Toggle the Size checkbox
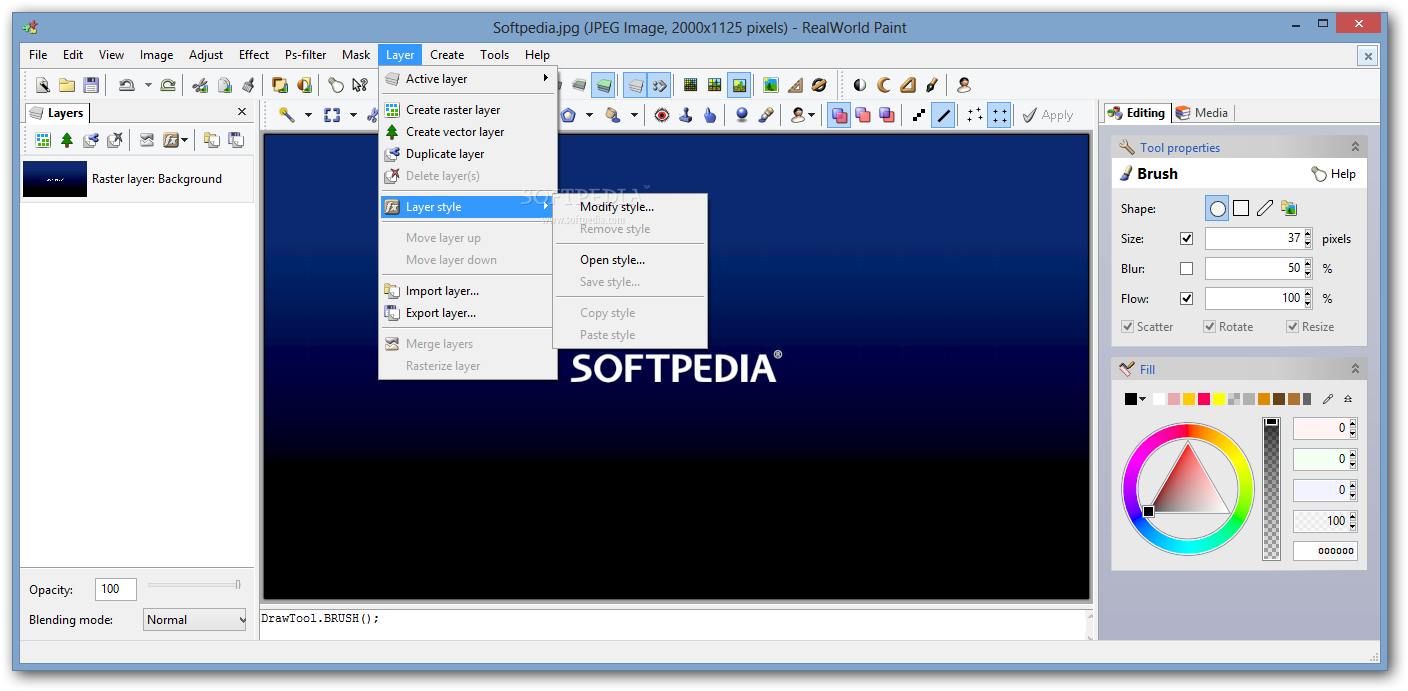This screenshot has width=1408, height=691. pyautogui.click(x=1187, y=239)
